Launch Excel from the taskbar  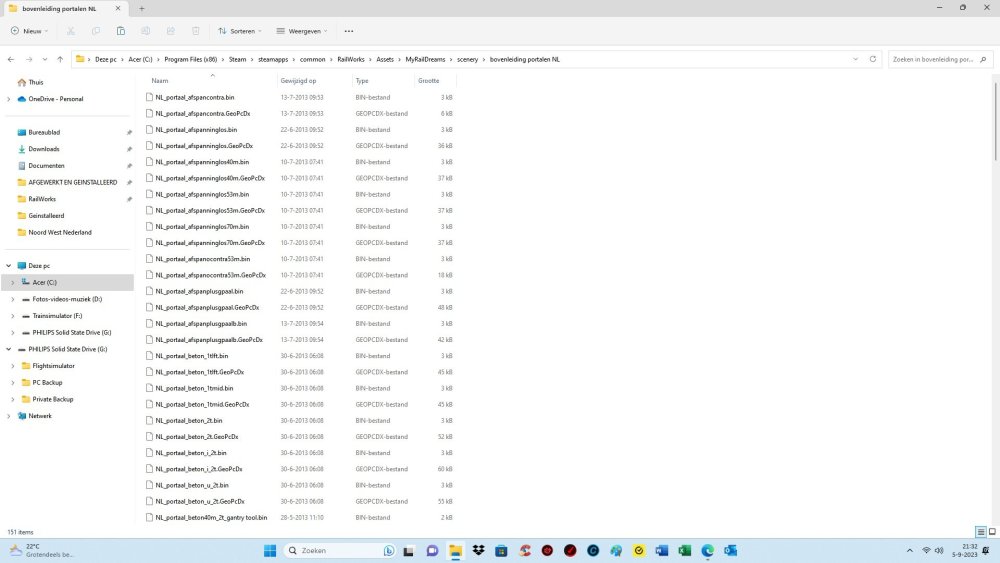[x=685, y=551]
